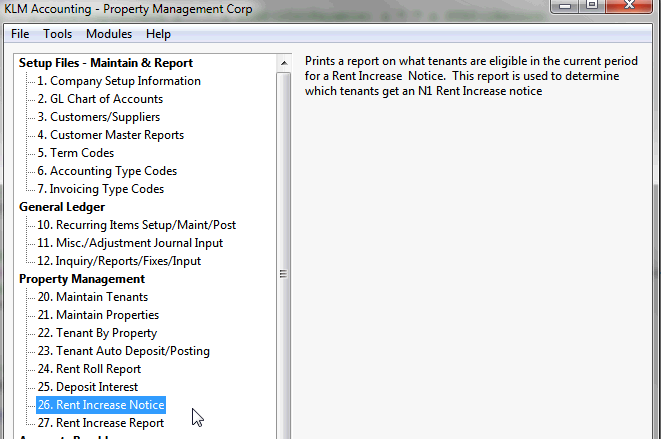The height and width of the screenshot is (439, 661).
Task: Open 4. Customer Master Reports
Action: click(110, 135)
